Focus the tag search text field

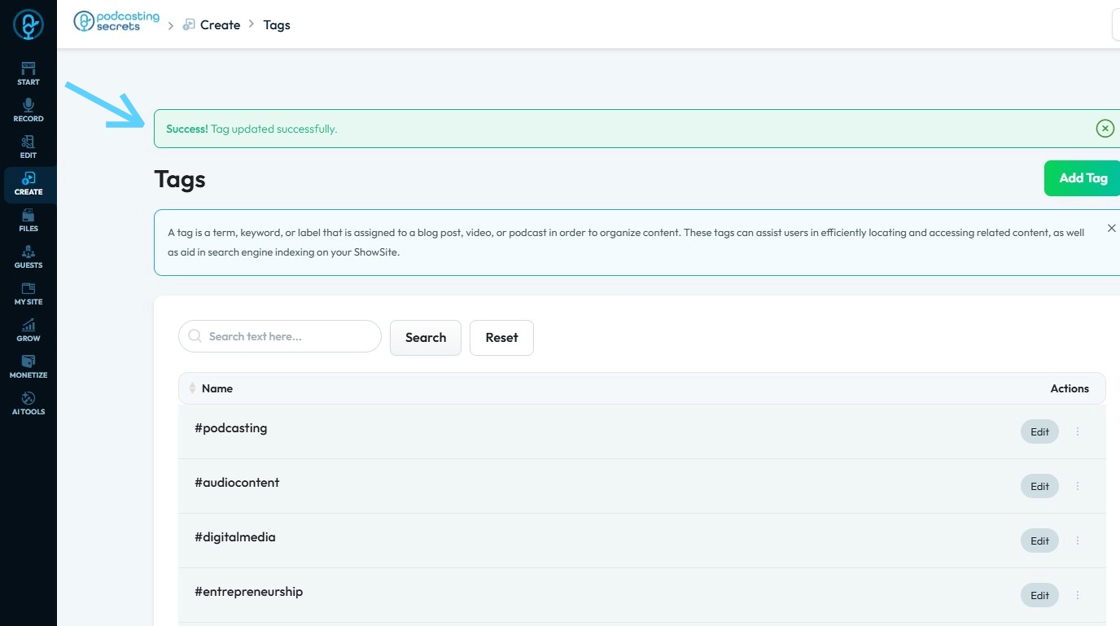(x=290, y=337)
